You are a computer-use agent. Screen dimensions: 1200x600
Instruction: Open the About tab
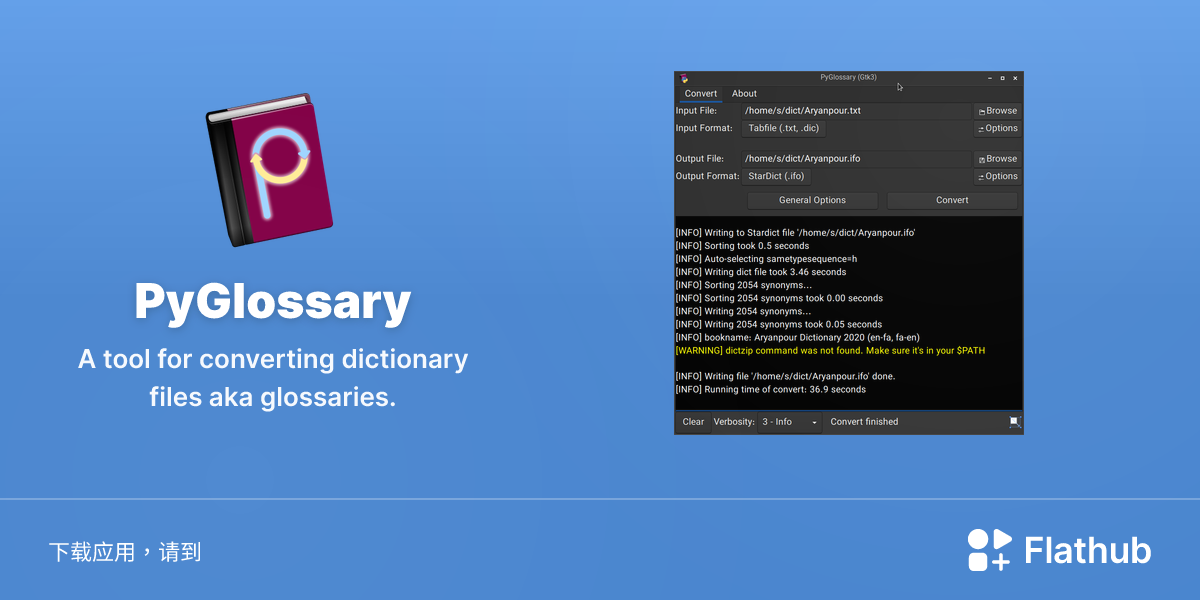(x=744, y=94)
